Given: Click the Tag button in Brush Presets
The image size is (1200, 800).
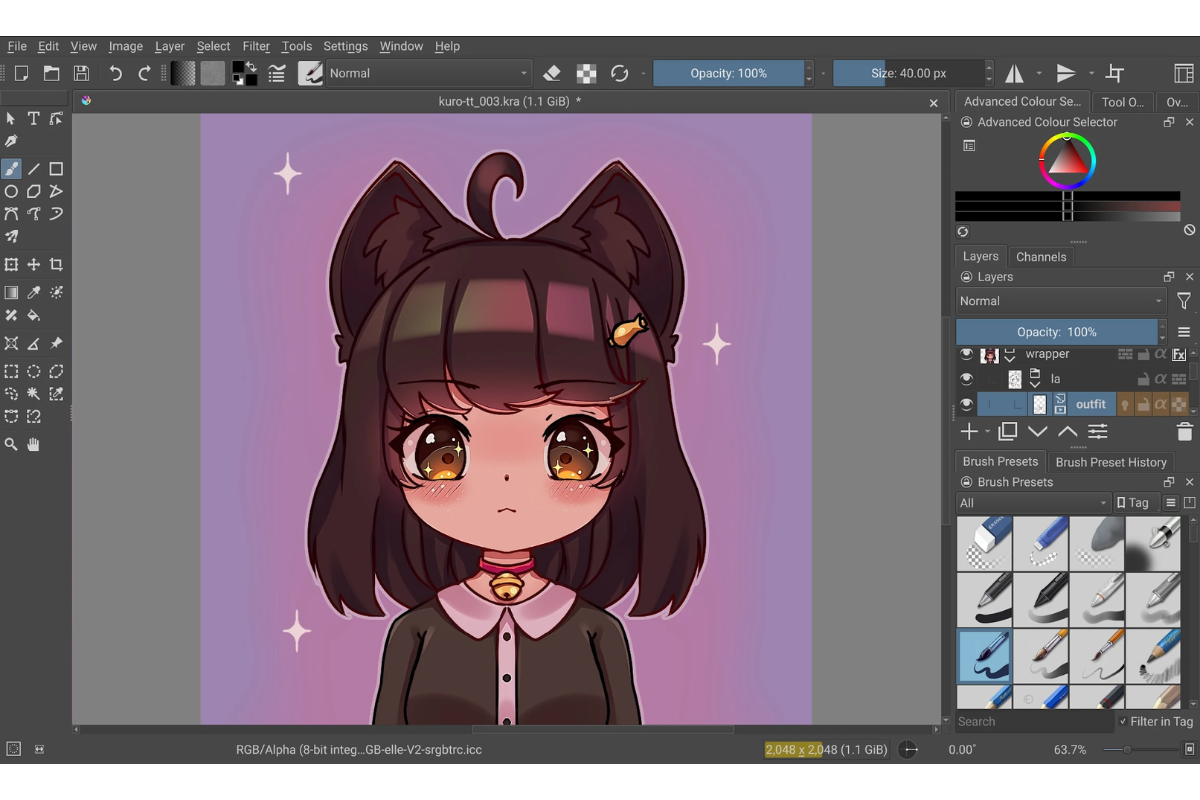Looking at the screenshot, I should coord(1132,503).
